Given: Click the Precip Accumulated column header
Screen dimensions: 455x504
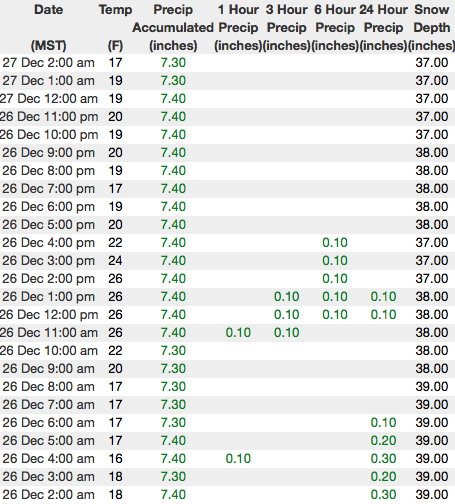Looking at the screenshot, I should pos(173,27).
